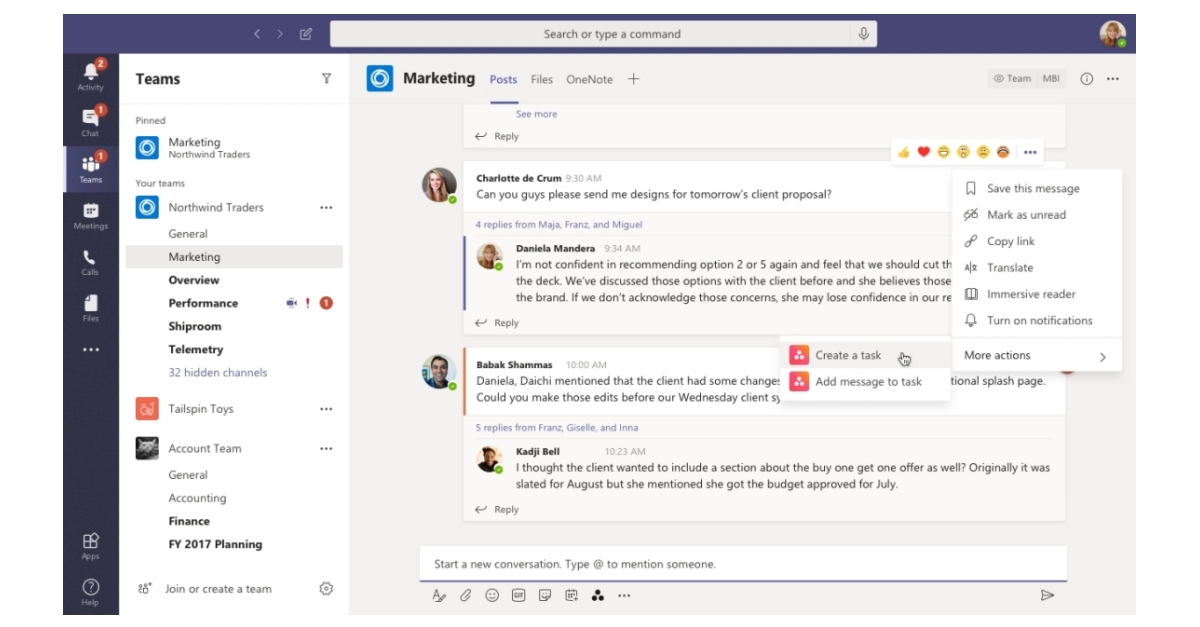
Task: Select Create a task menu item
Action: click(x=848, y=355)
